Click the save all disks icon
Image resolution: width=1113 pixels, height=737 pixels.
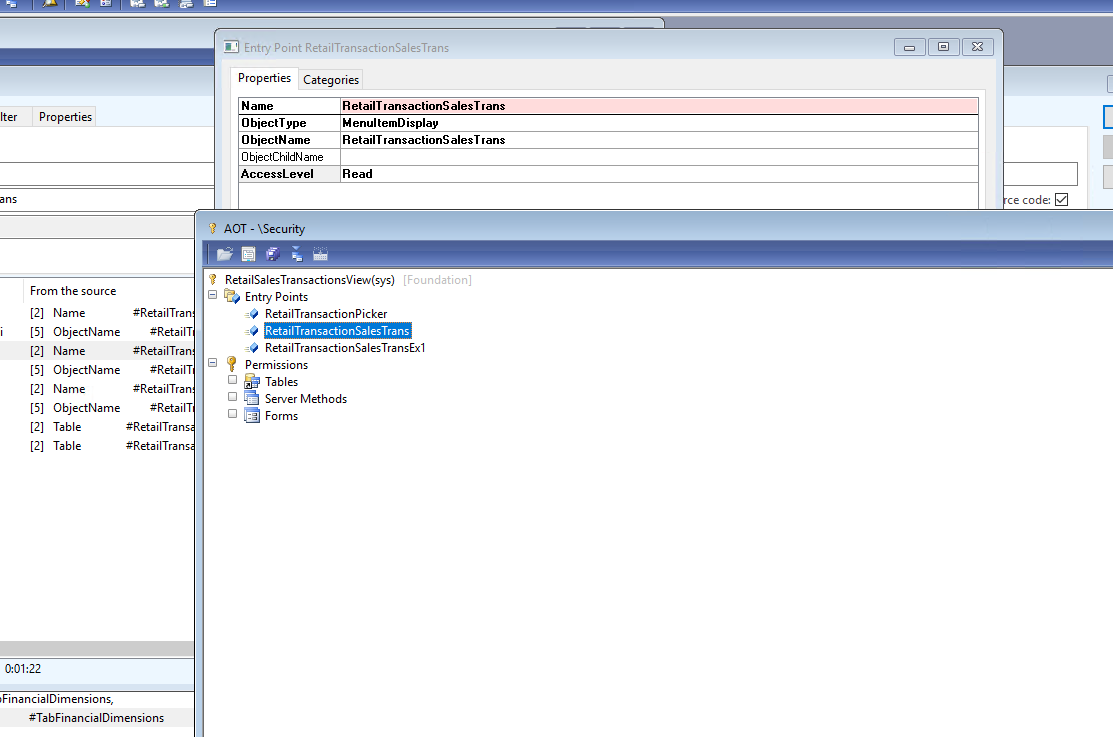pyautogui.click(x=273, y=254)
